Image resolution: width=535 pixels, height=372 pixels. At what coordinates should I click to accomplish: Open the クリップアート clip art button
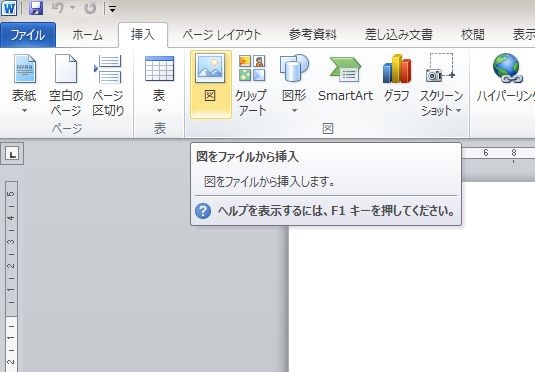[252, 85]
